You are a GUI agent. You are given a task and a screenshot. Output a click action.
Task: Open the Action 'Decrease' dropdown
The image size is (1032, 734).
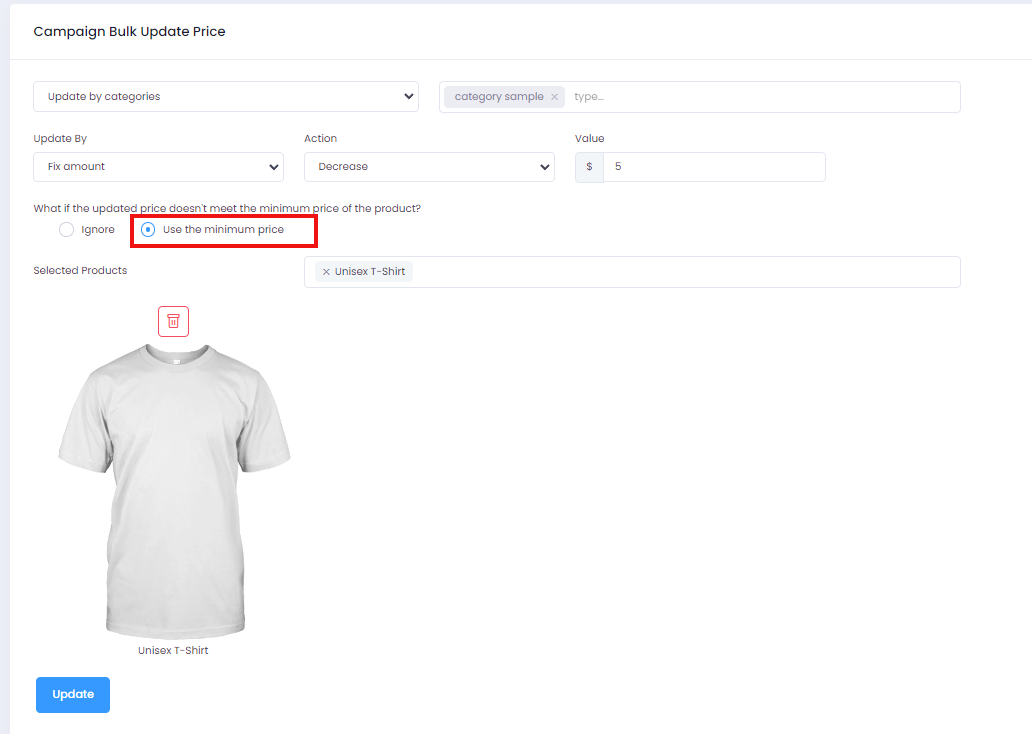pyautogui.click(x=429, y=167)
